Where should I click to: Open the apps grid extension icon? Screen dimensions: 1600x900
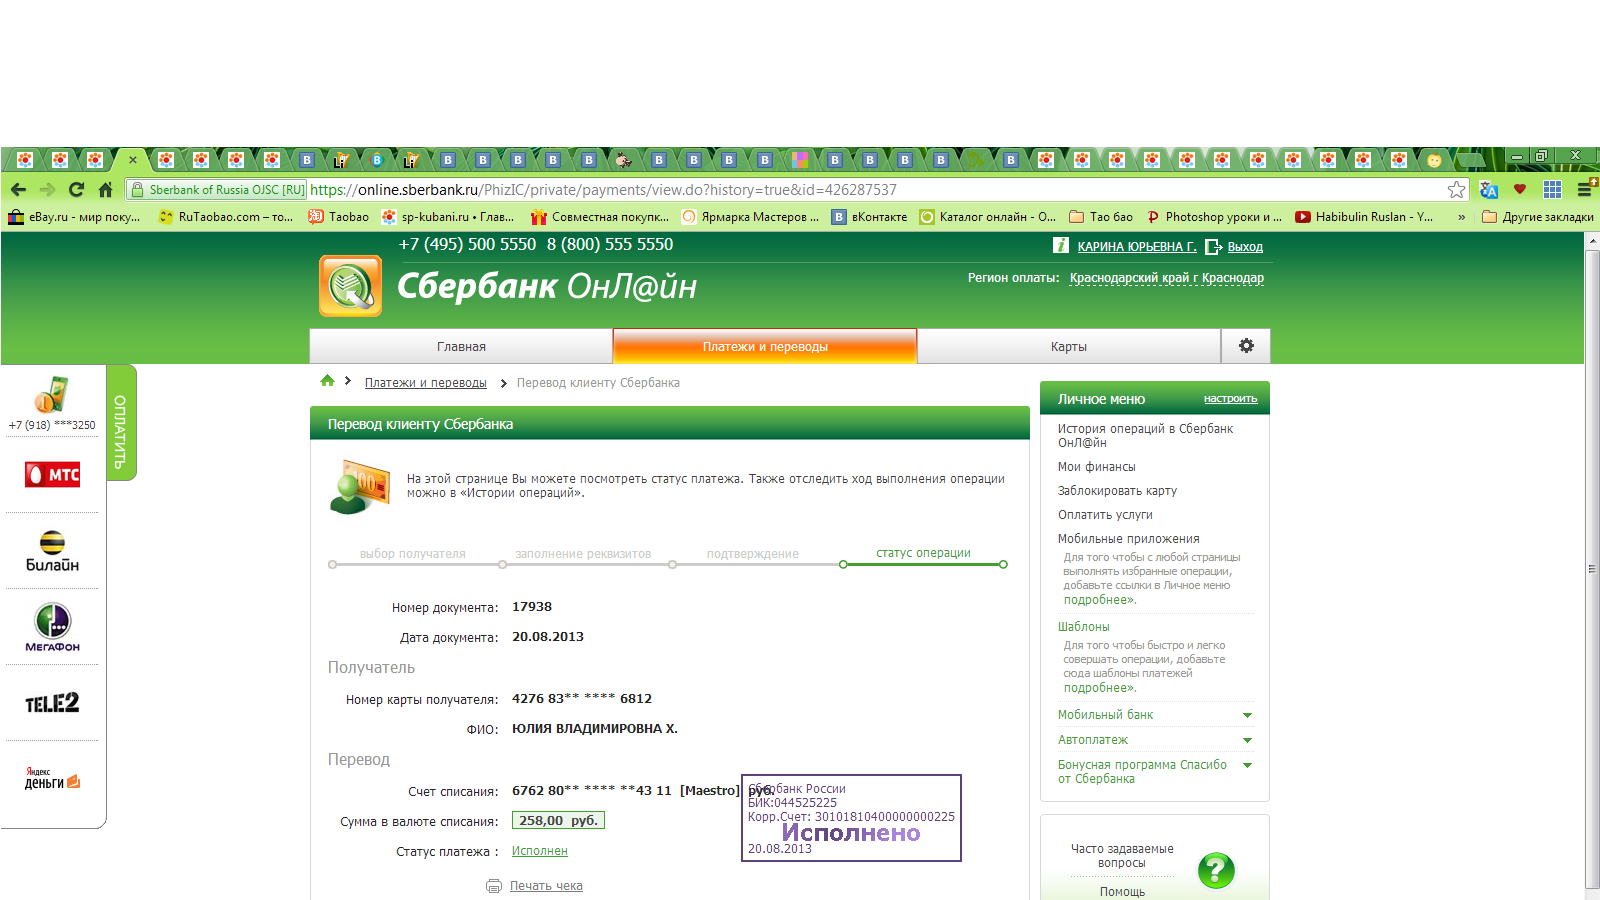click(1552, 189)
